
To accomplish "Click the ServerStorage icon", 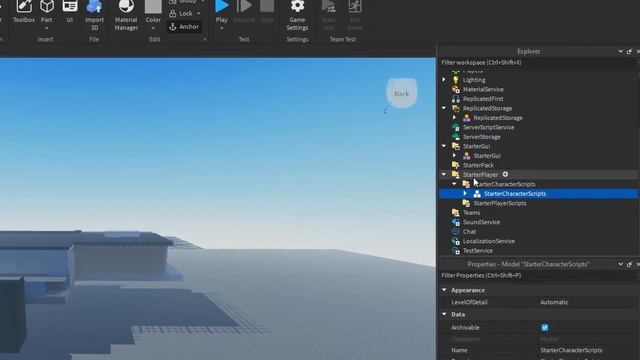I will (456, 137).
